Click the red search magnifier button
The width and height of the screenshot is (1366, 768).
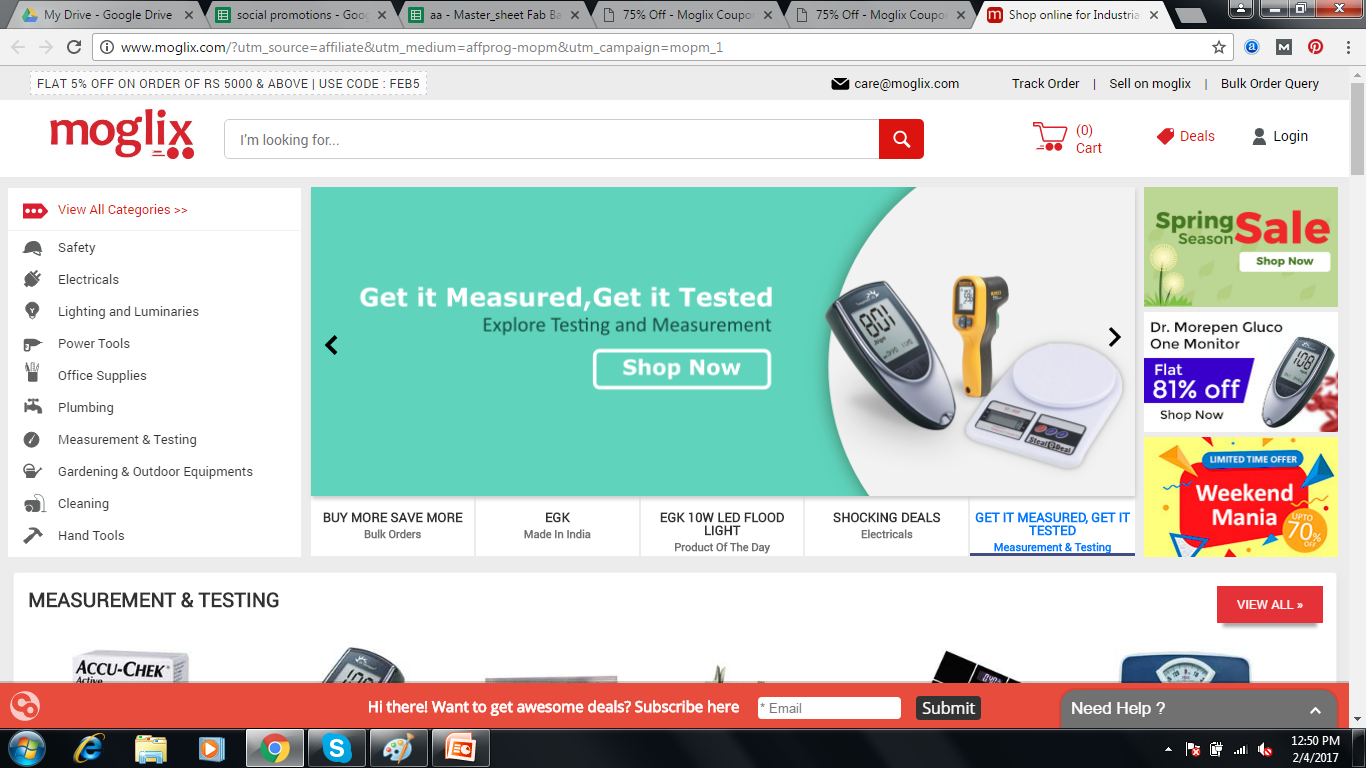(x=901, y=139)
